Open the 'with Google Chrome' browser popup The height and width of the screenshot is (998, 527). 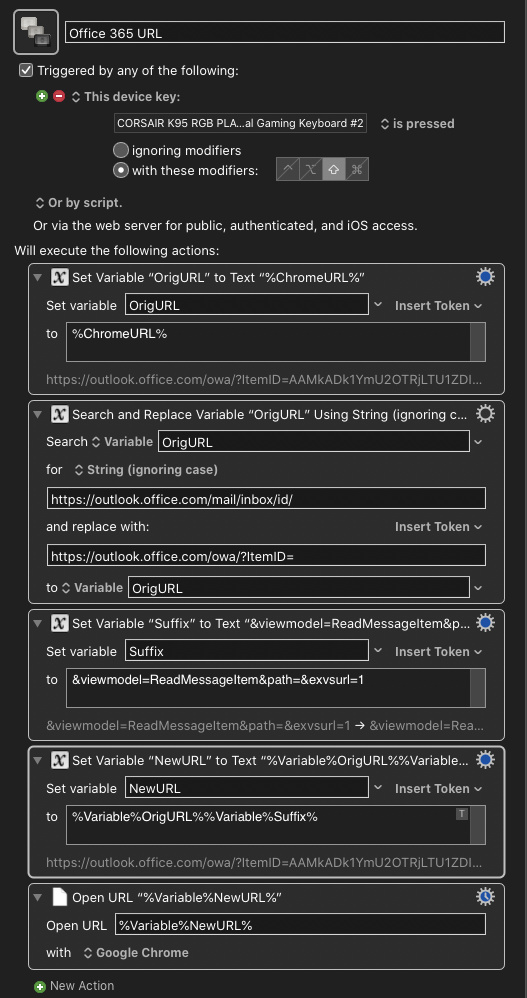(x=136, y=953)
